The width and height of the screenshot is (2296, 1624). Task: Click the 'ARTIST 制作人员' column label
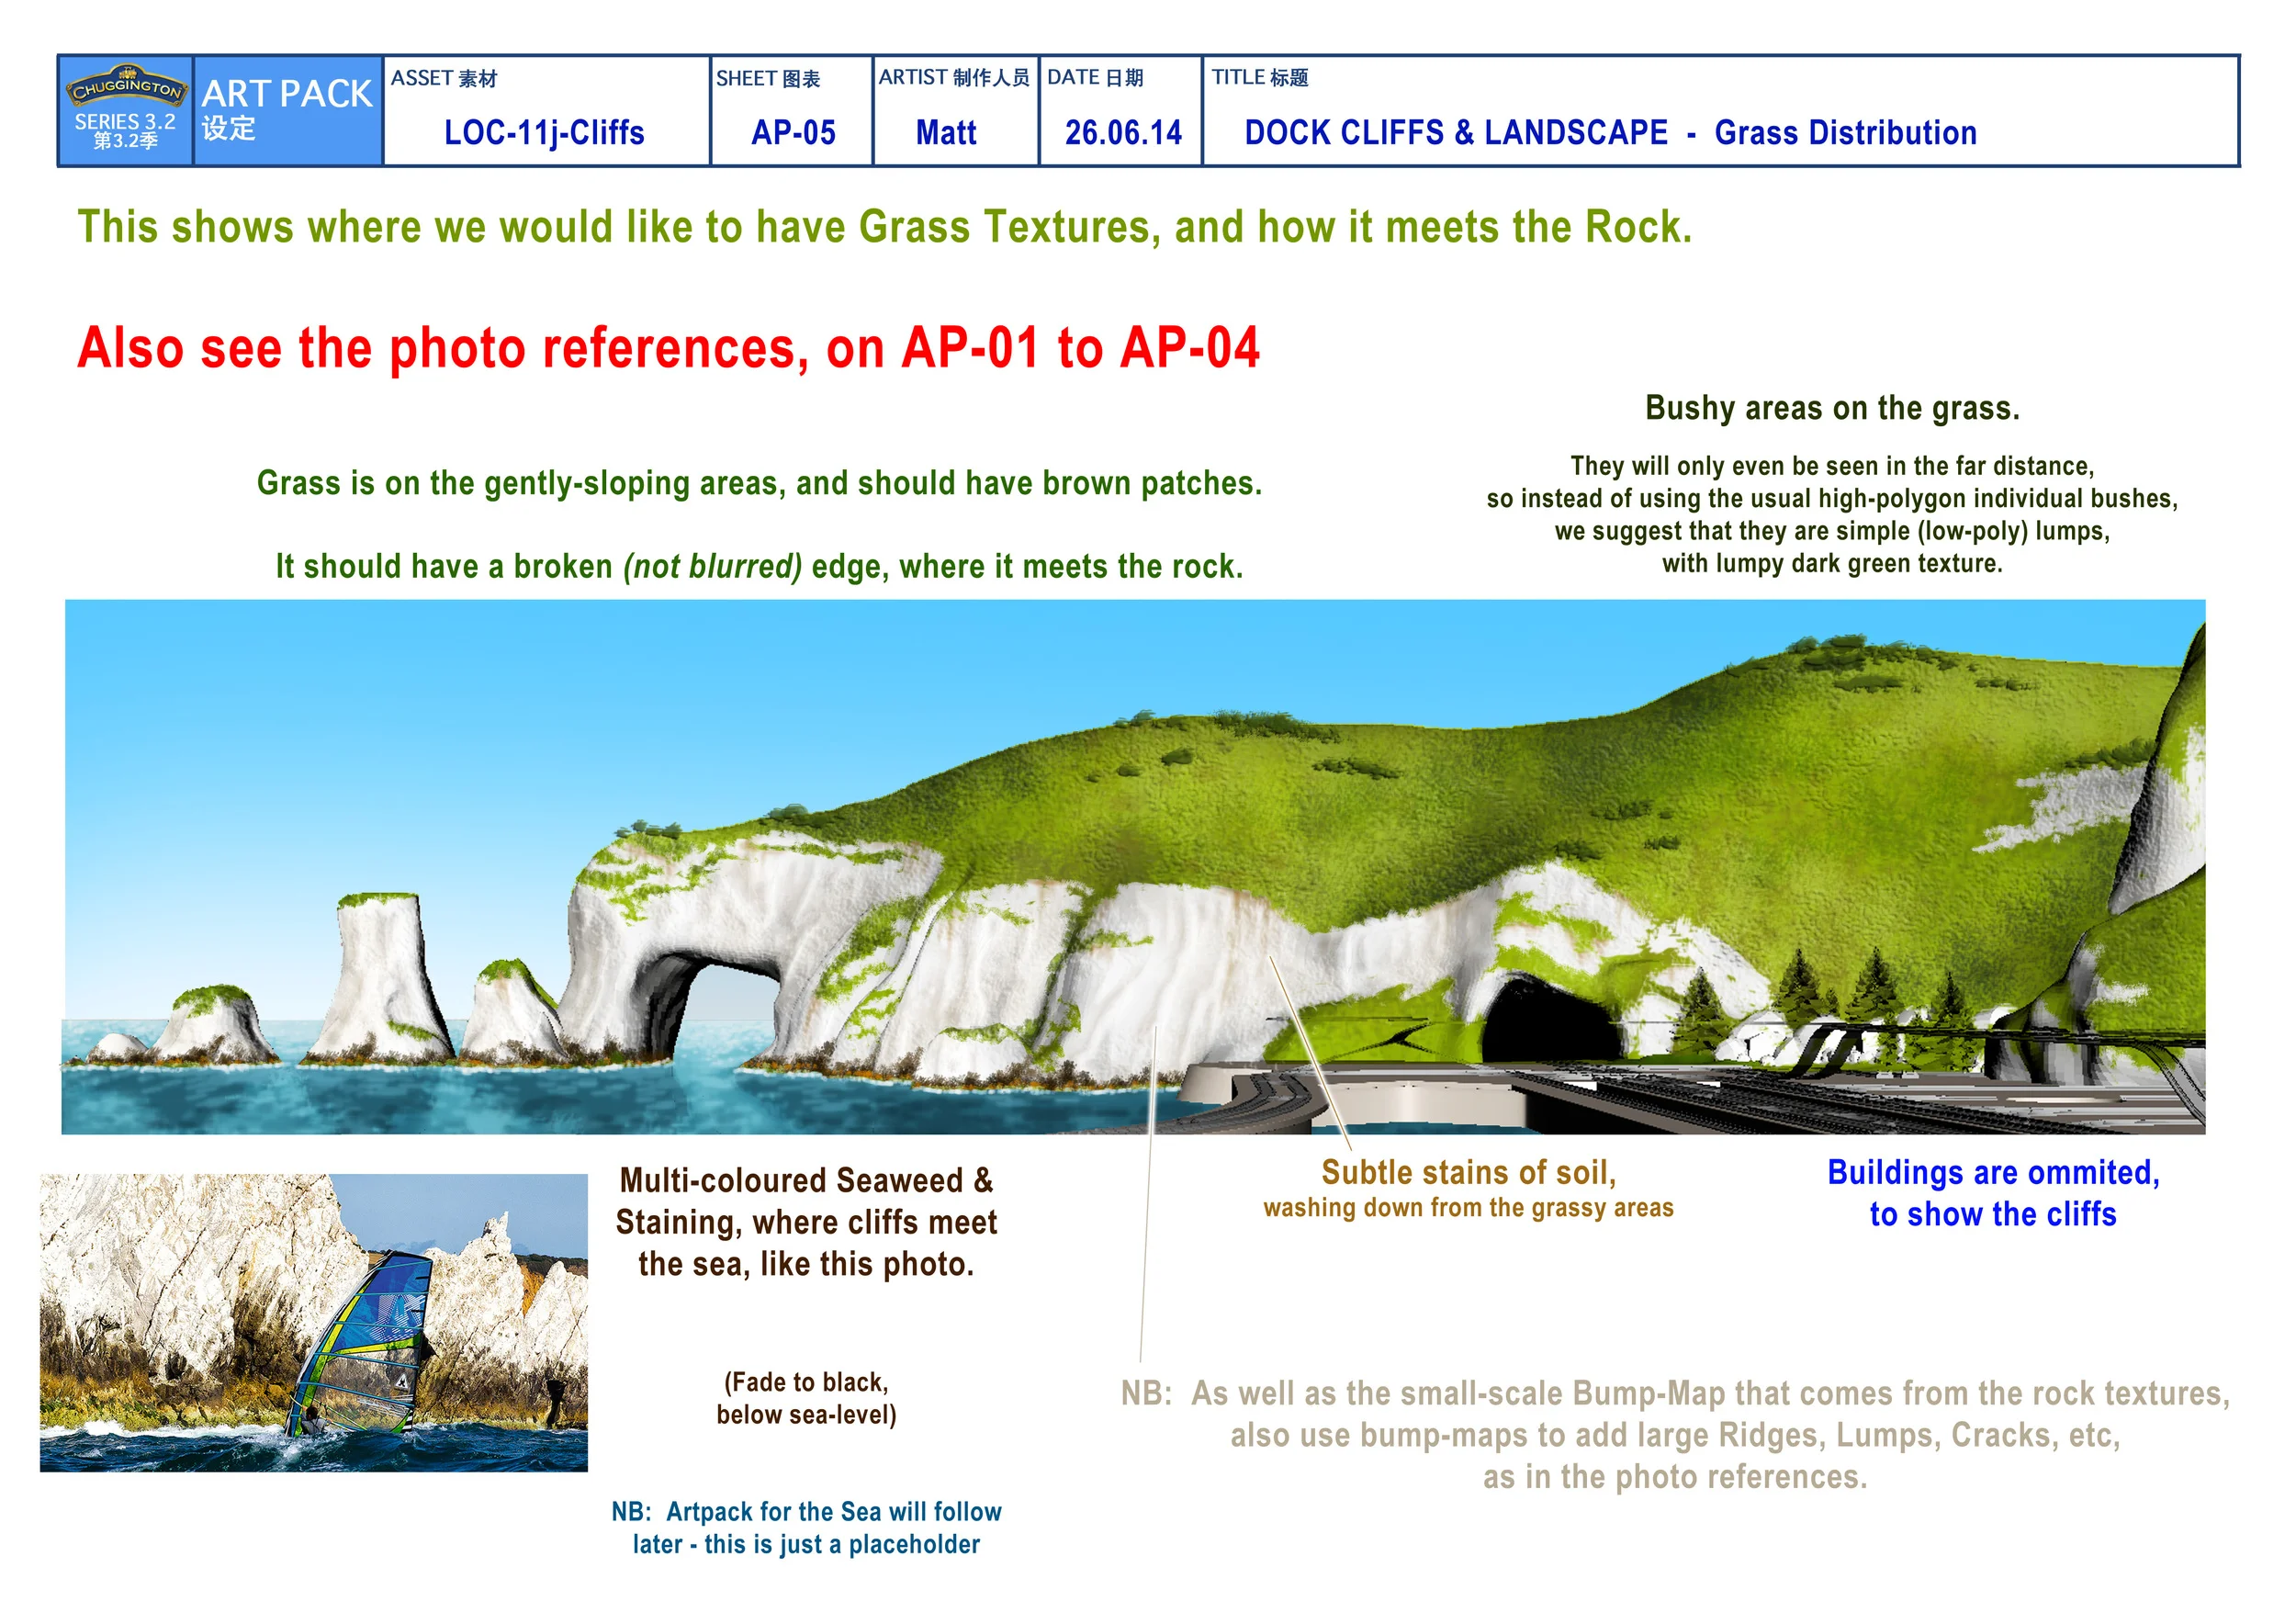click(x=954, y=77)
